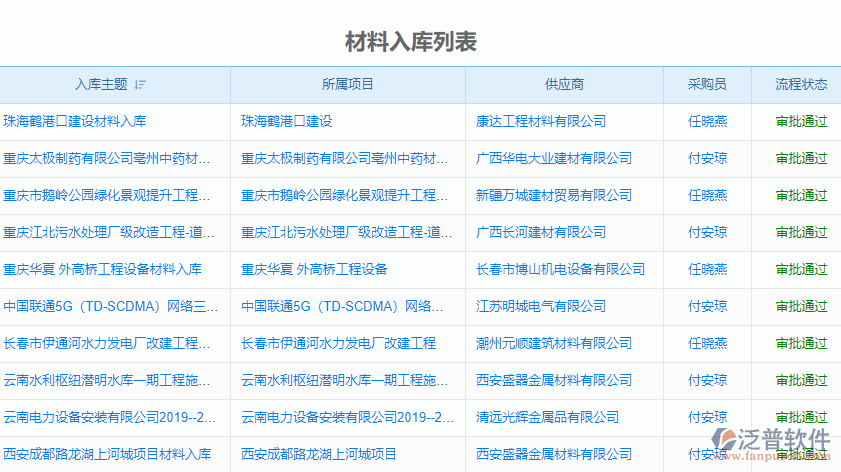Click the 材料入库列表 page title
This screenshot has height=472, width=841.
pos(411,42)
